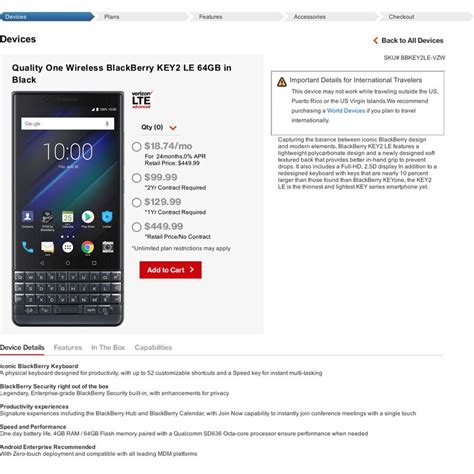Click the Play Store icon on phone screen
This screenshot has height=474, width=474.
[x=88, y=217]
